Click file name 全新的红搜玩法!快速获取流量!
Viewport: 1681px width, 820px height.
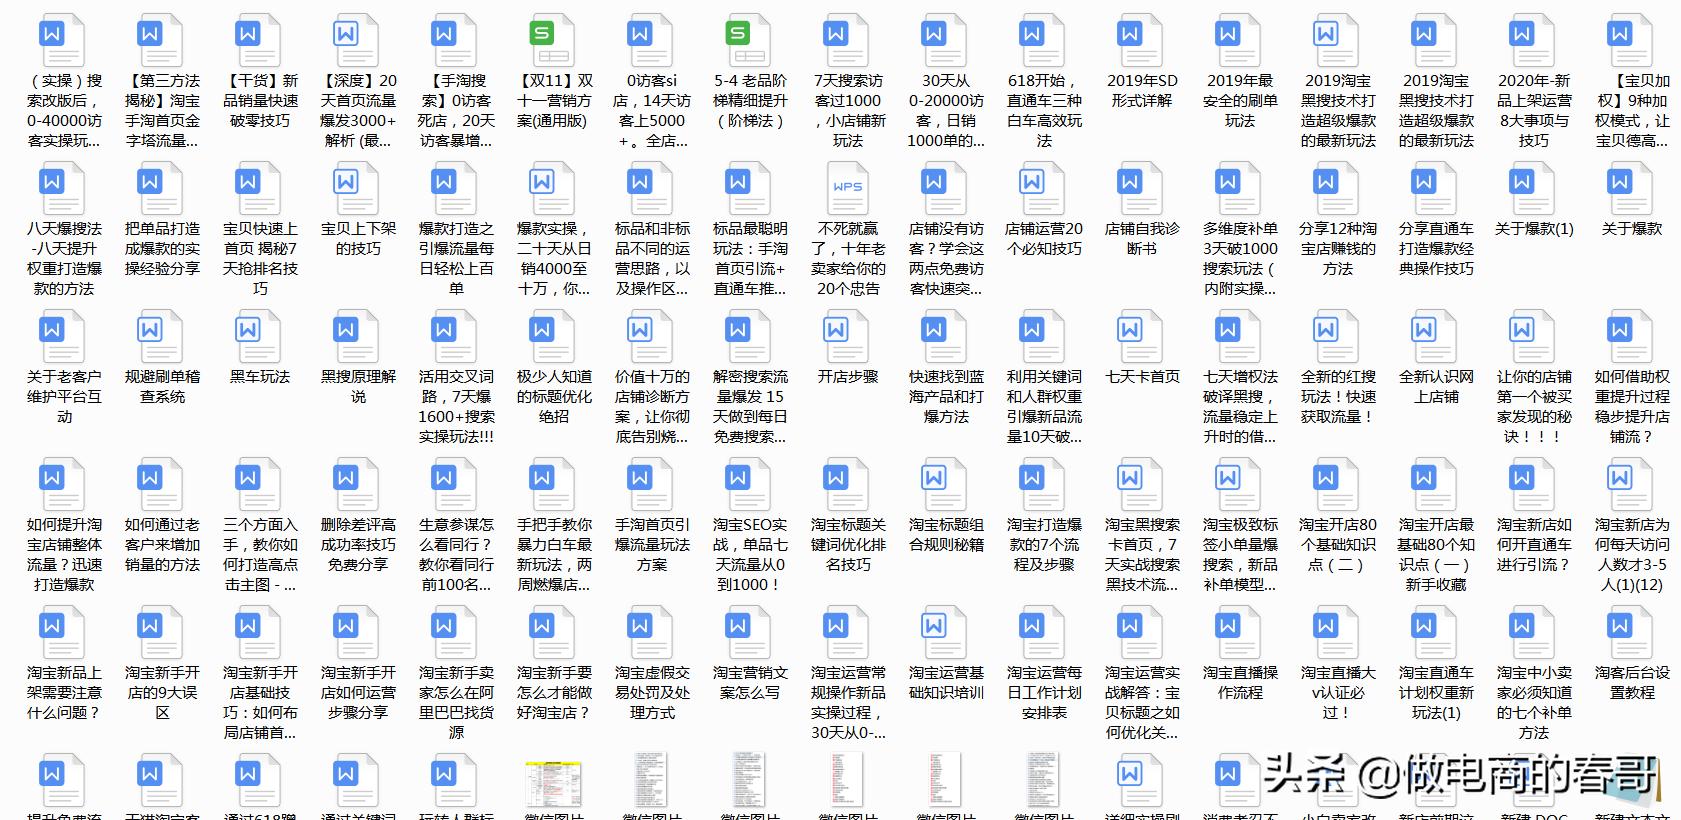pyautogui.click(x=1338, y=397)
